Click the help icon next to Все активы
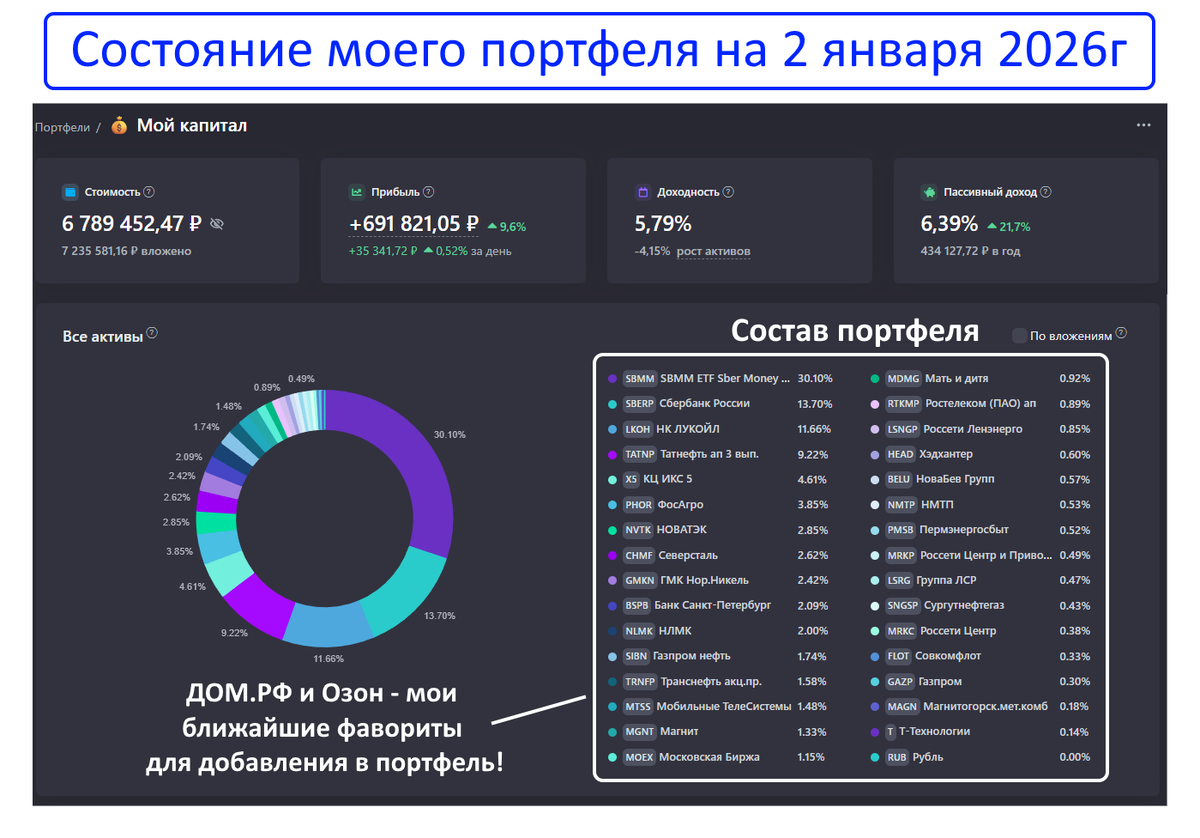 tap(152, 333)
